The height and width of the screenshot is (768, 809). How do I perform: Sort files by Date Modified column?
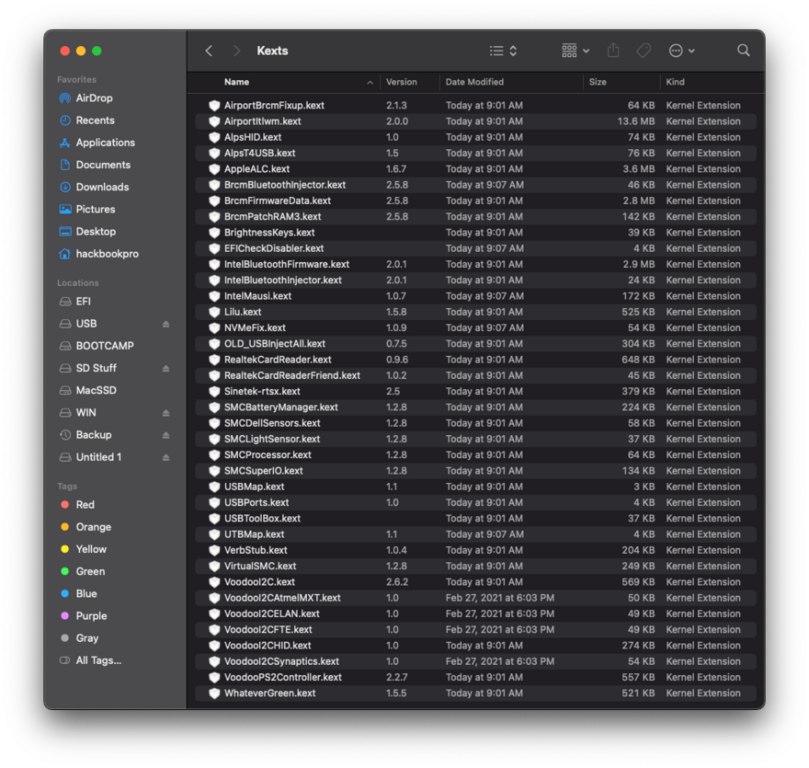pyautogui.click(x=475, y=82)
